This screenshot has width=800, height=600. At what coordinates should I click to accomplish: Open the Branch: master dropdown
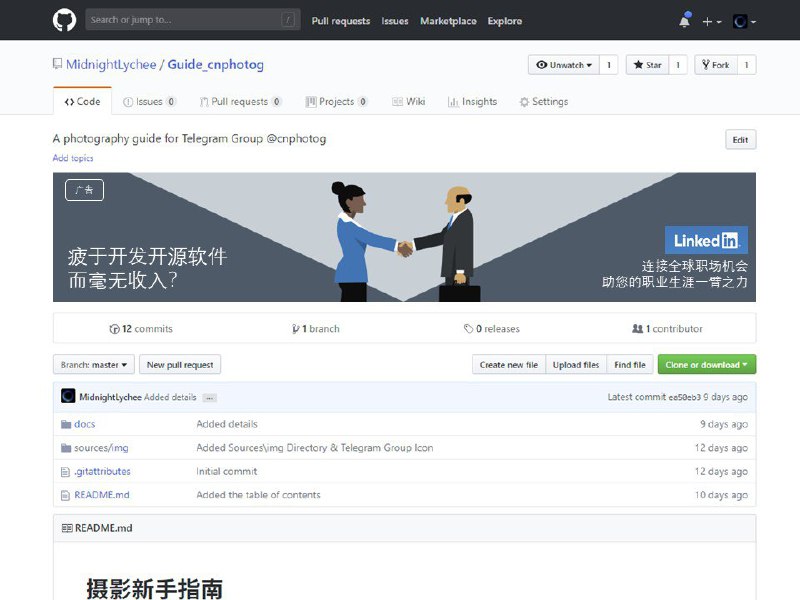(x=94, y=365)
